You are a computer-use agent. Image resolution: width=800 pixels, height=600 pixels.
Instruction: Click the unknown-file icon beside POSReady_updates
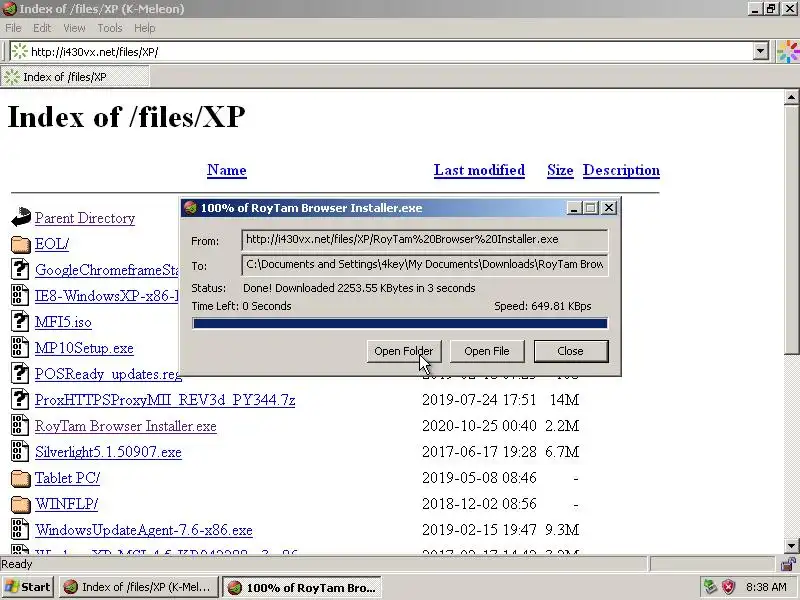[20, 373]
